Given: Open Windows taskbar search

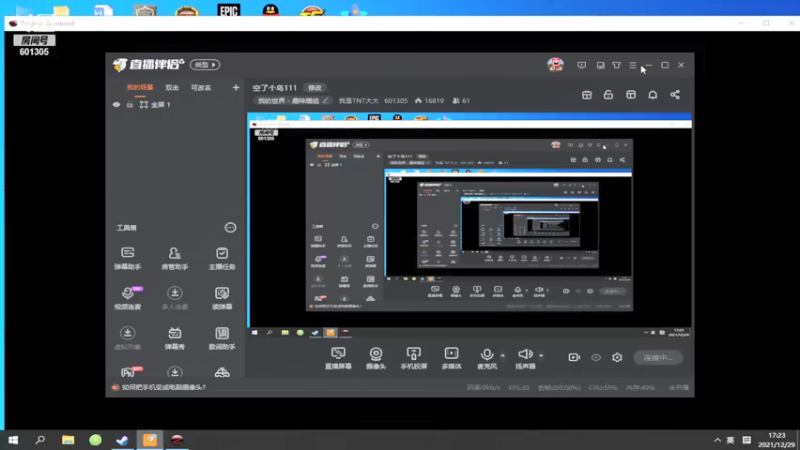Looking at the screenshot, I should tap(40, 440).
